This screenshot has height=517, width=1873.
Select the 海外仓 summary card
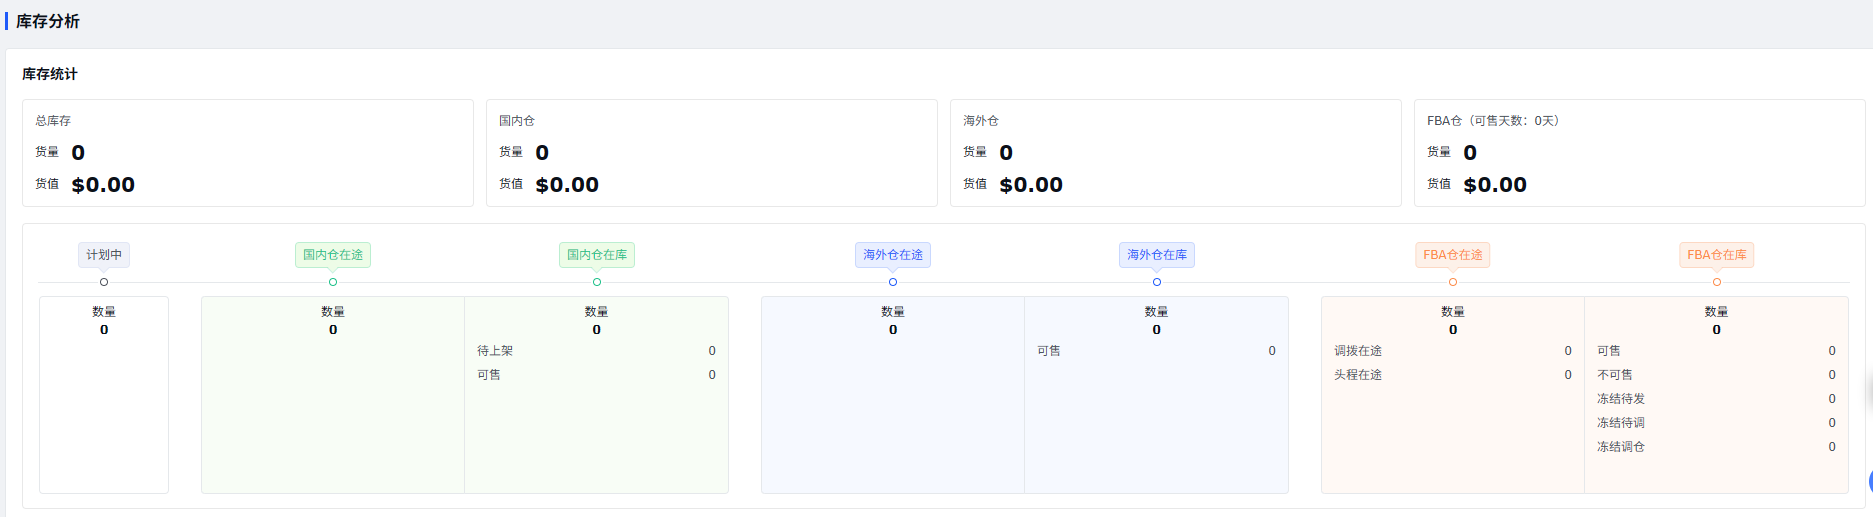1176,153
